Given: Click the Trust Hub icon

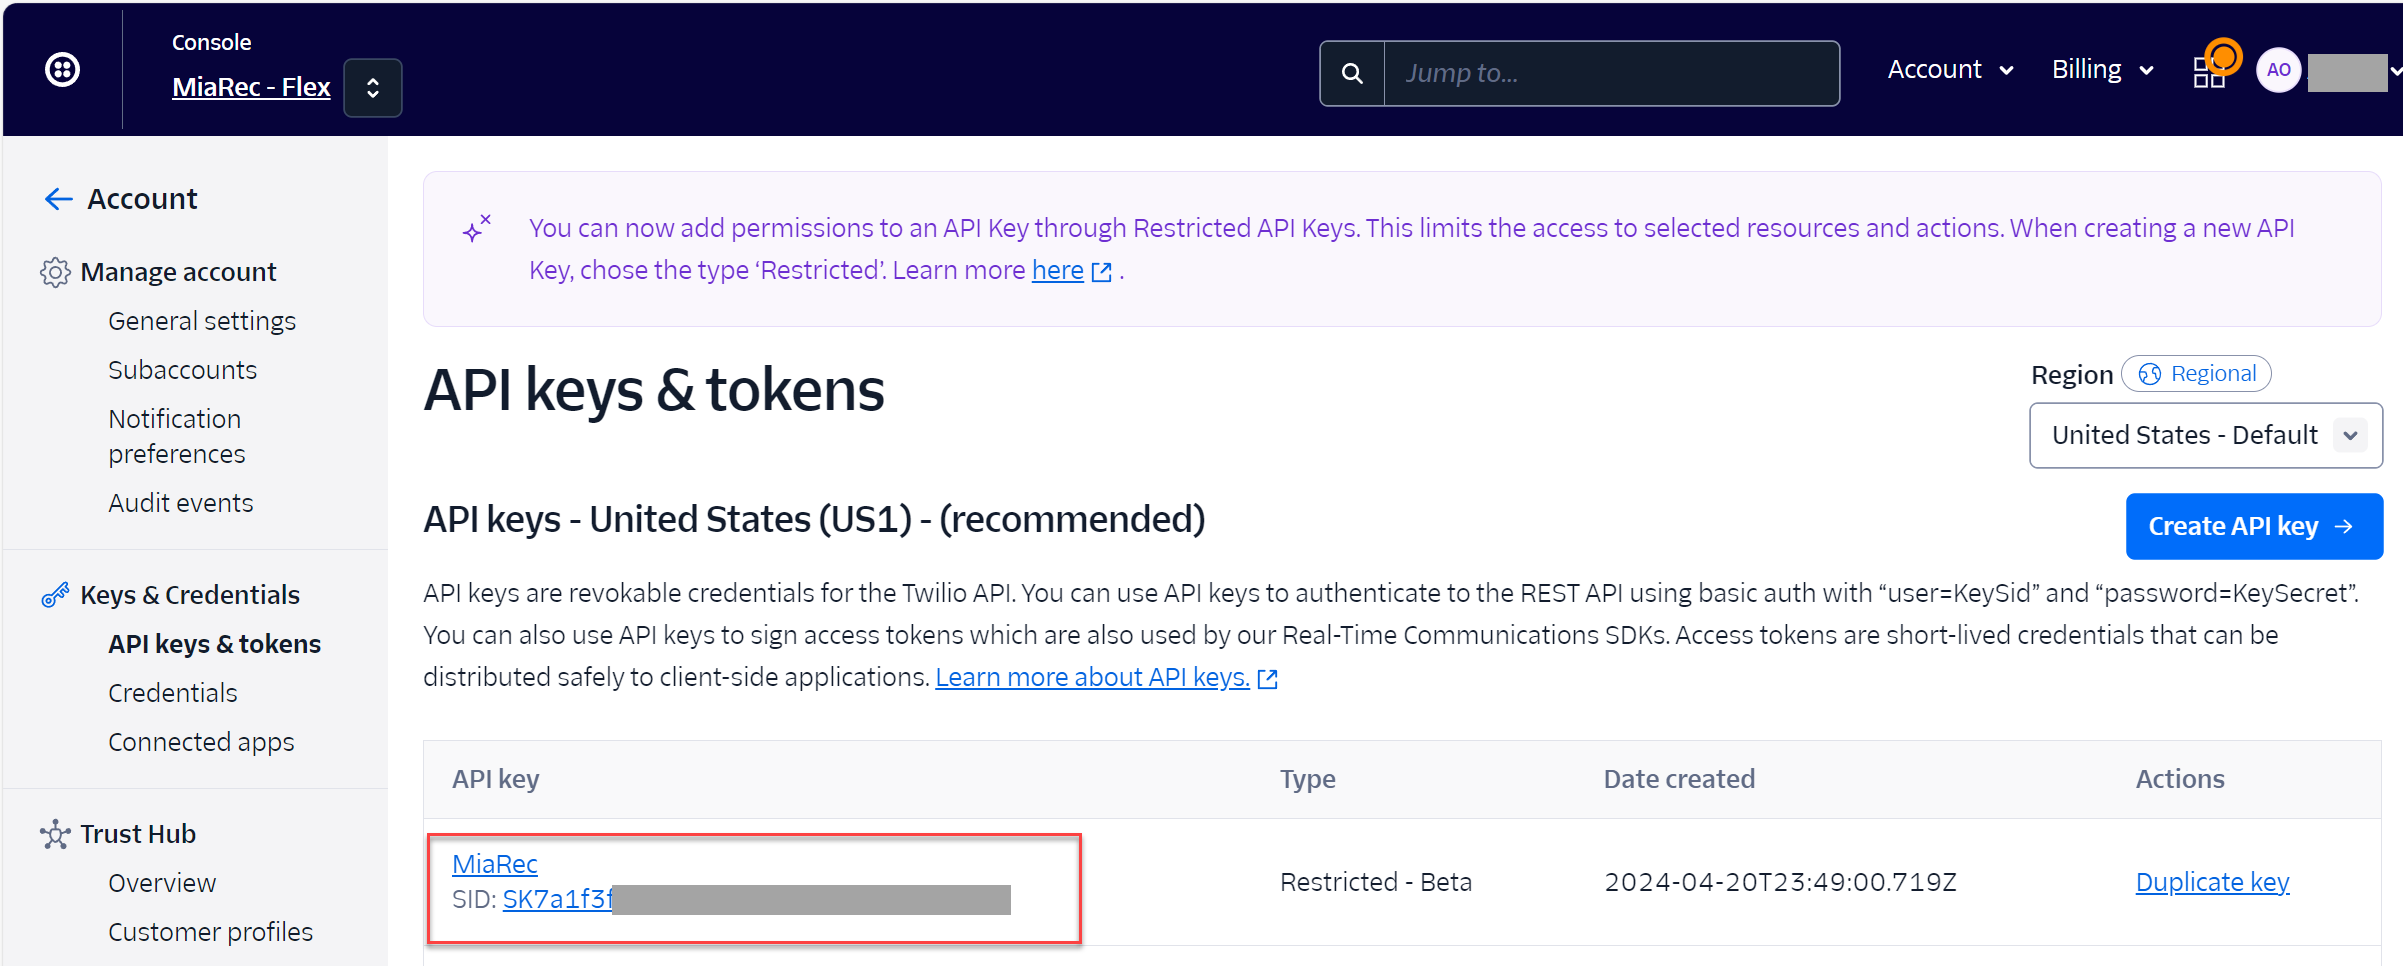Looking at the screenshot, I should [55, 834].
